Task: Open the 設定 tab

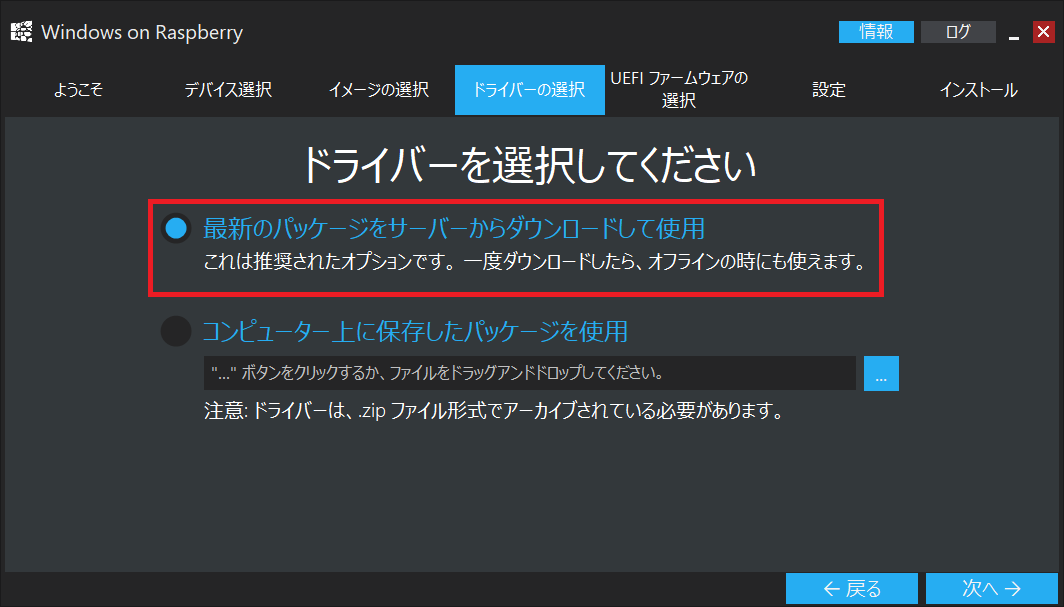Action: pos(829,90)
